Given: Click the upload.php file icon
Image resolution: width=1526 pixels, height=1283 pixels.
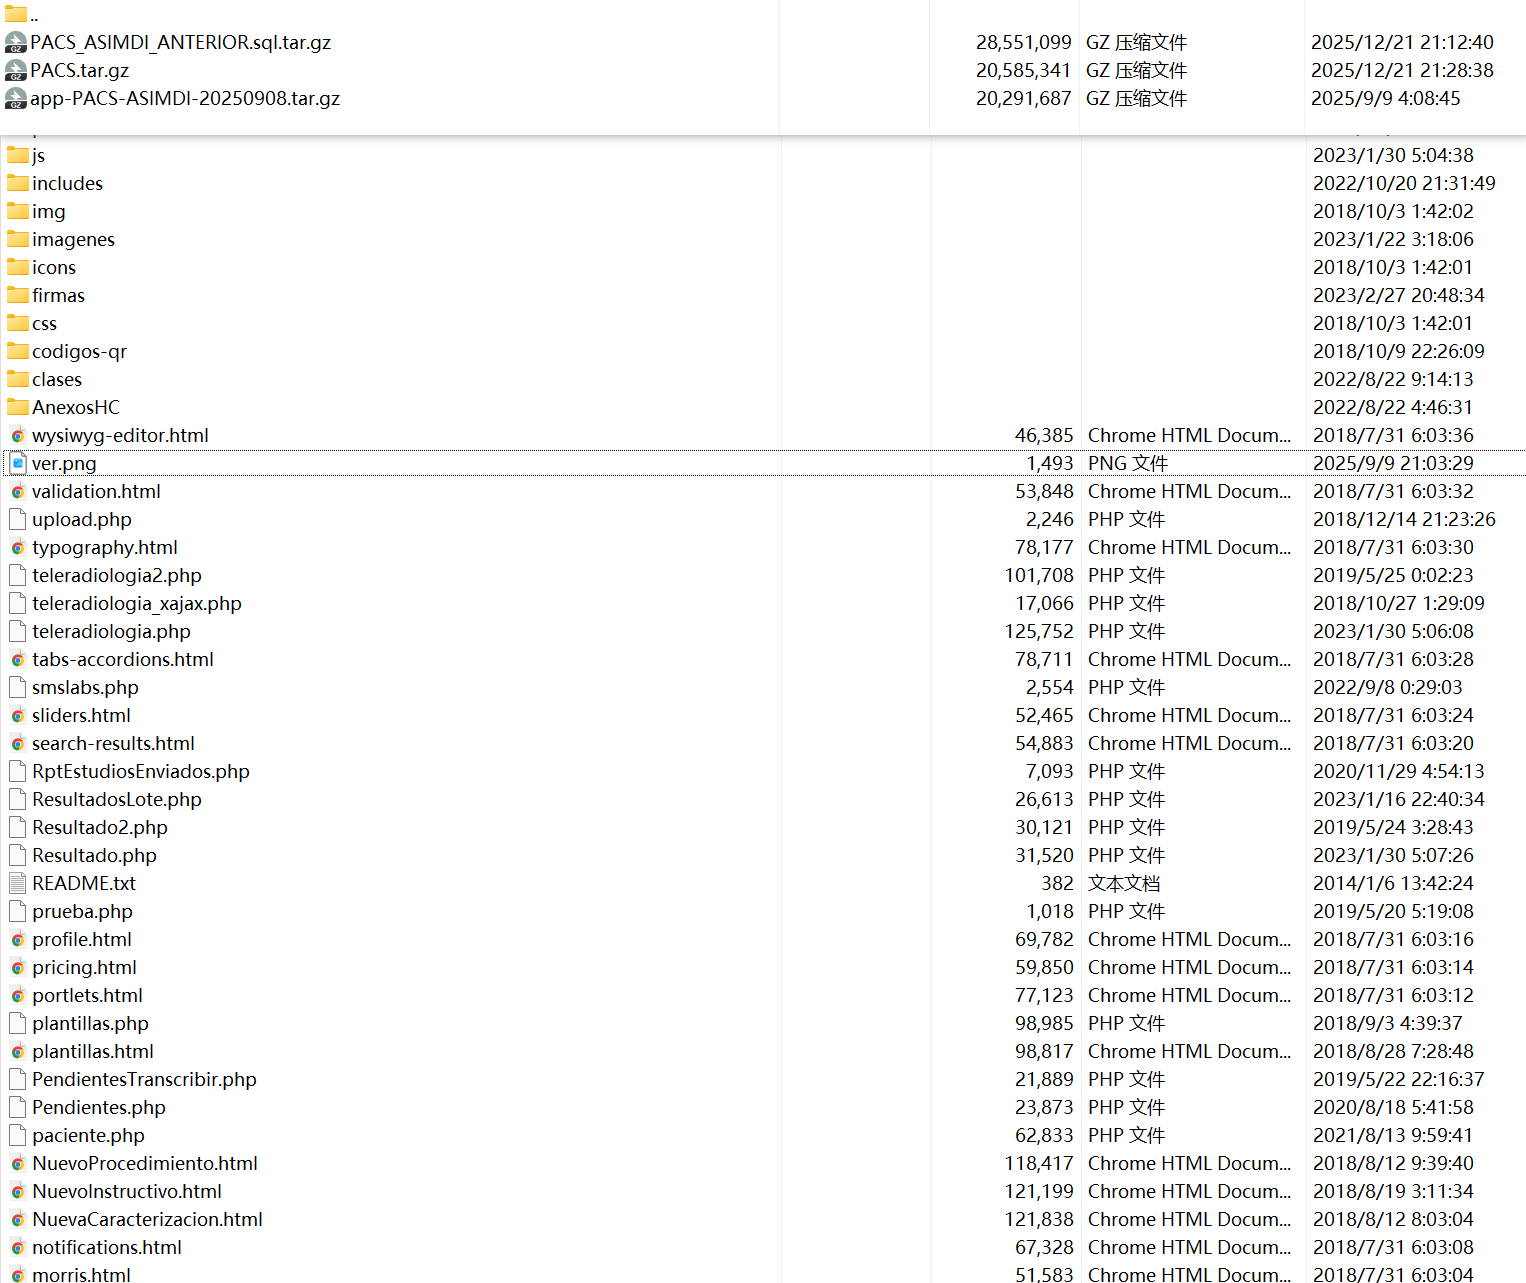Looking at the screenshot, I should click(18, 519).
